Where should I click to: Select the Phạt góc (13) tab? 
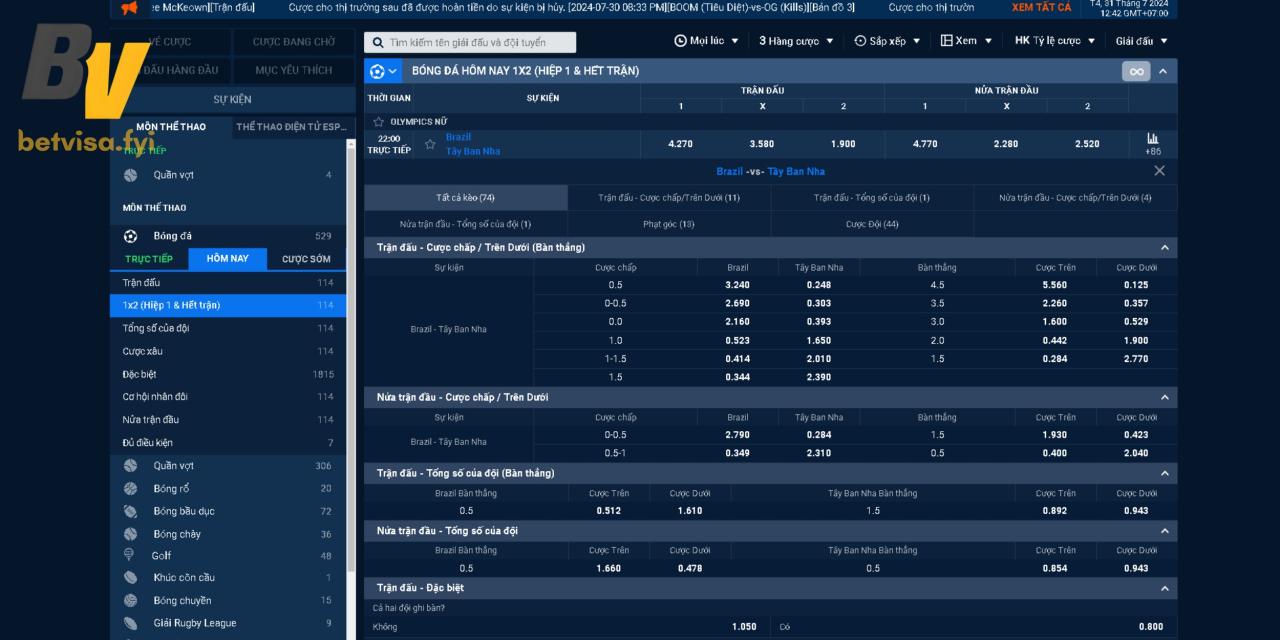[668, 224]
